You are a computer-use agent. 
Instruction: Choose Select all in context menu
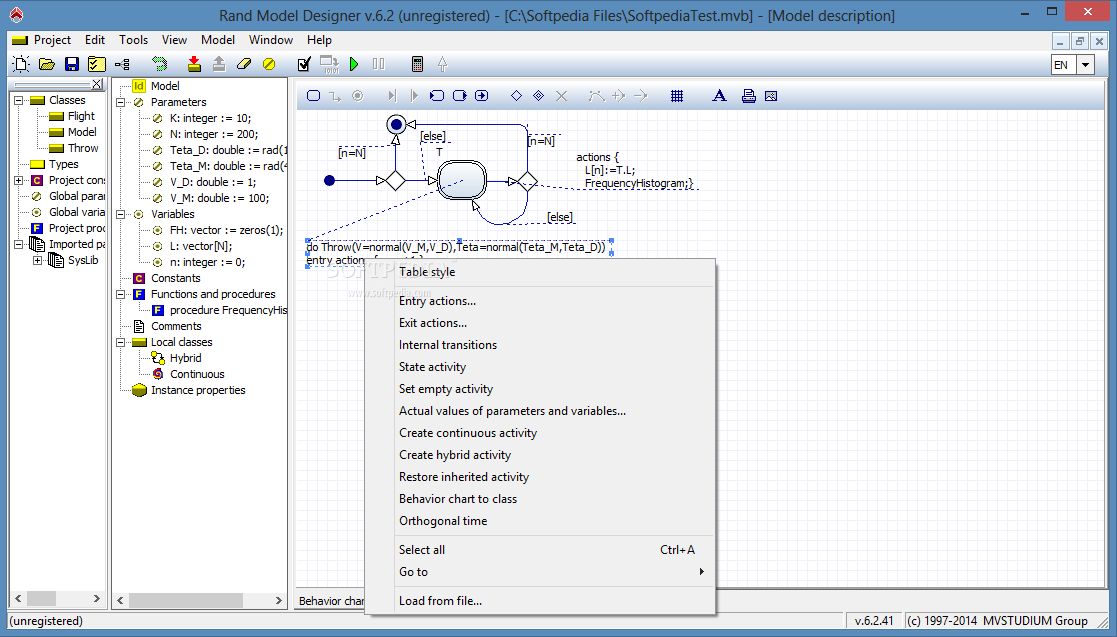[x=540, y=549]
